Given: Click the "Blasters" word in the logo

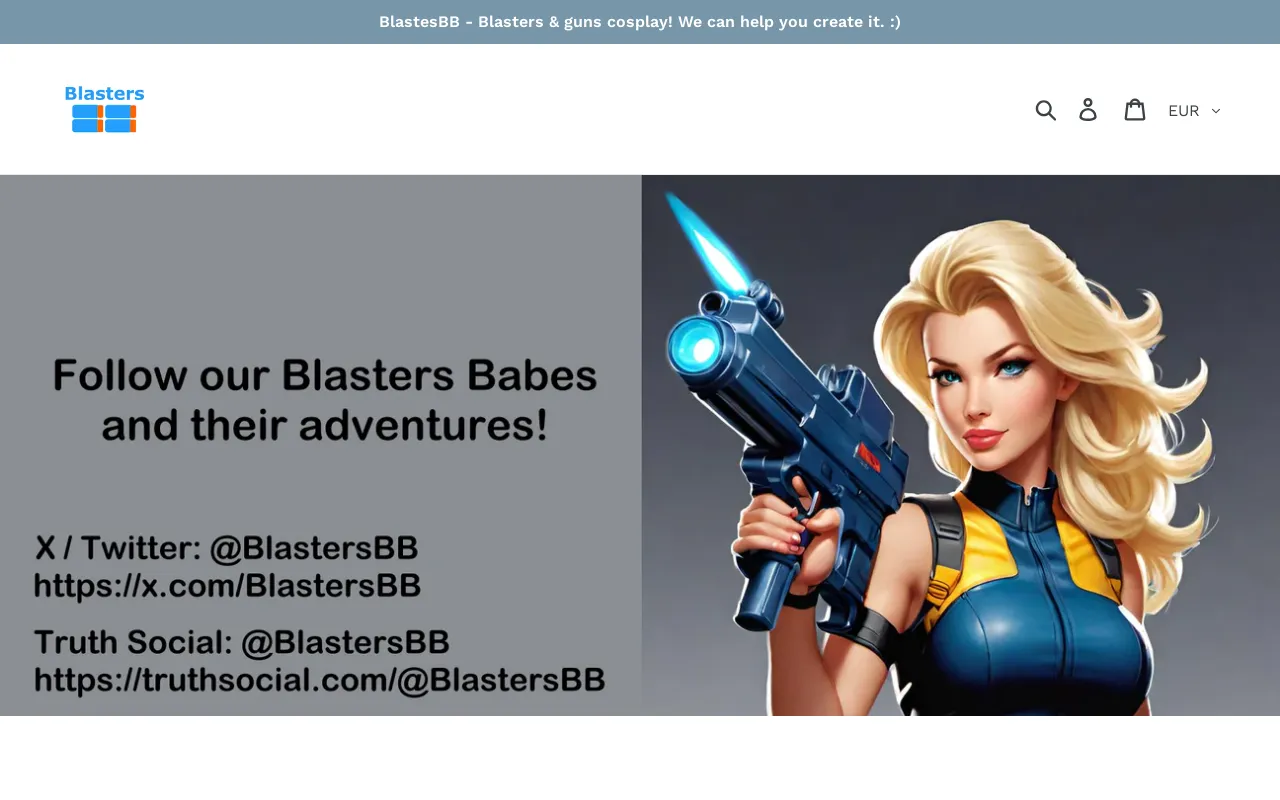Looking at the screenshot, I should 104,94.
